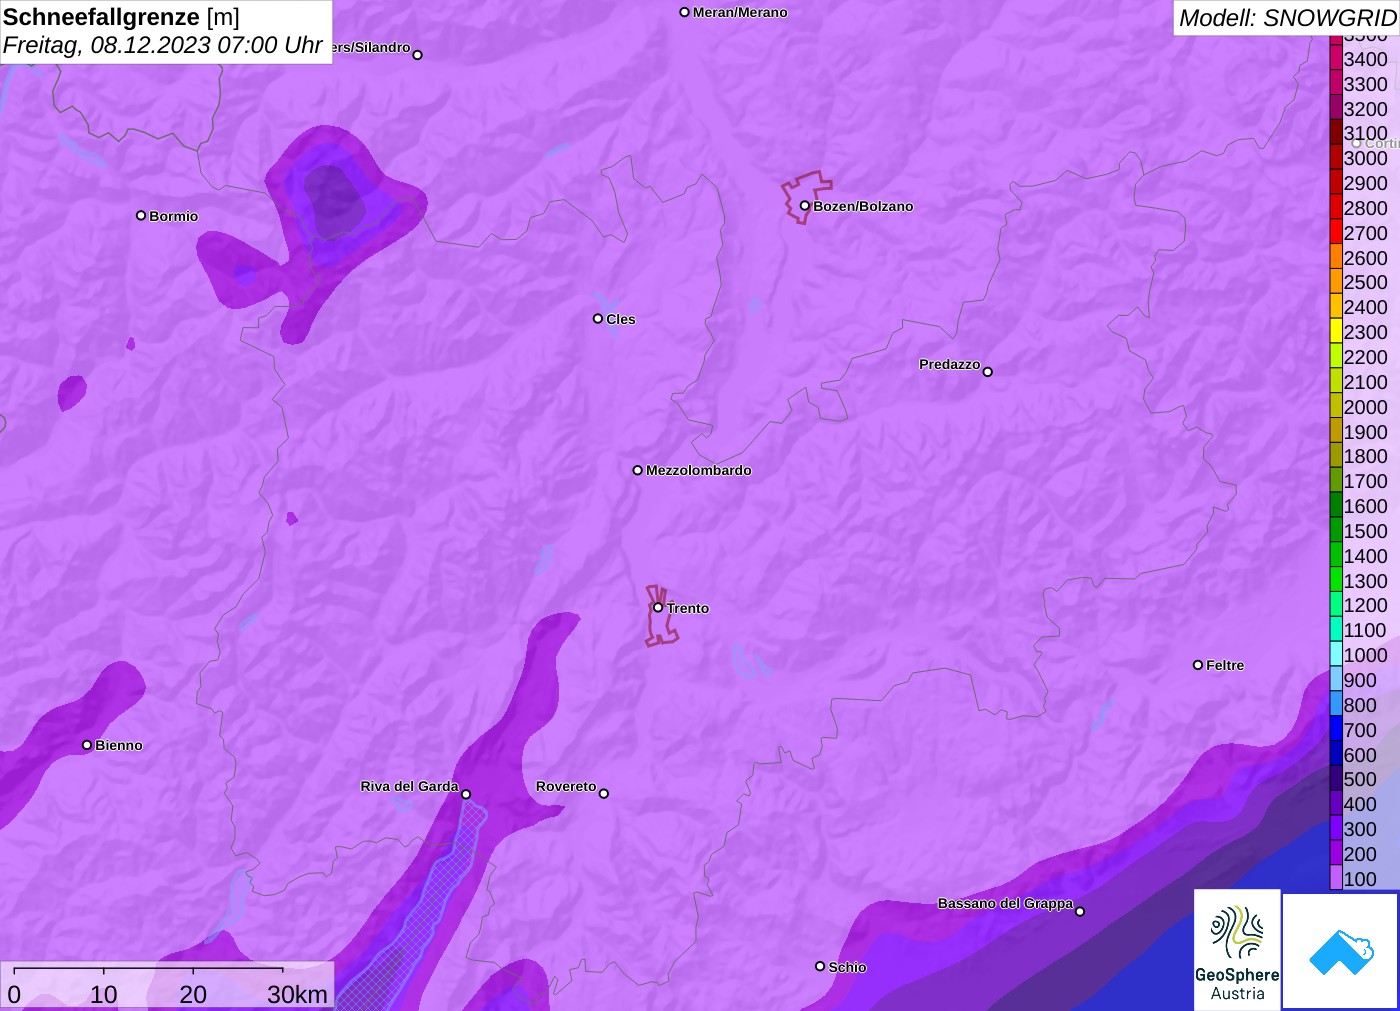Click the 3400 legend value
Screen dimensions: 1400x1011
[1365, 59]
